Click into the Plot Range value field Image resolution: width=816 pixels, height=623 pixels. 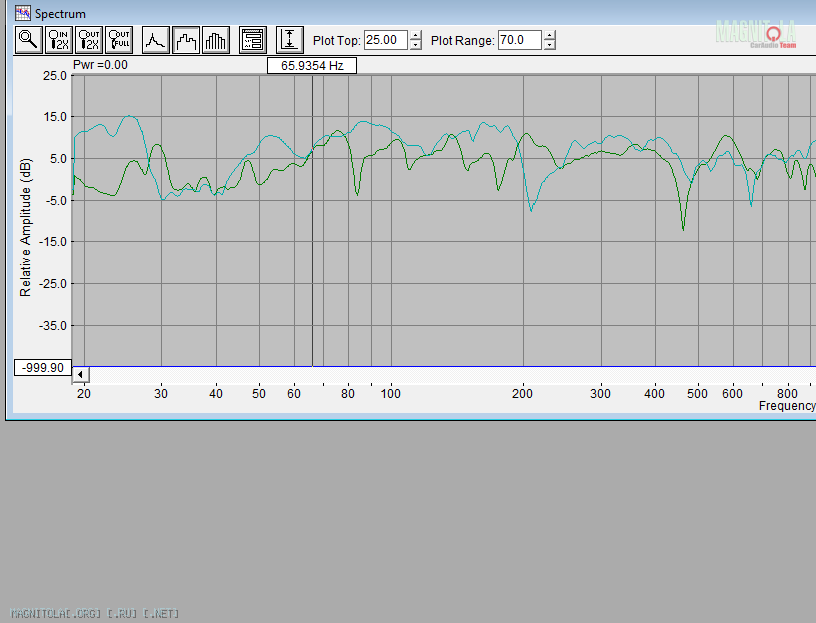520,40
